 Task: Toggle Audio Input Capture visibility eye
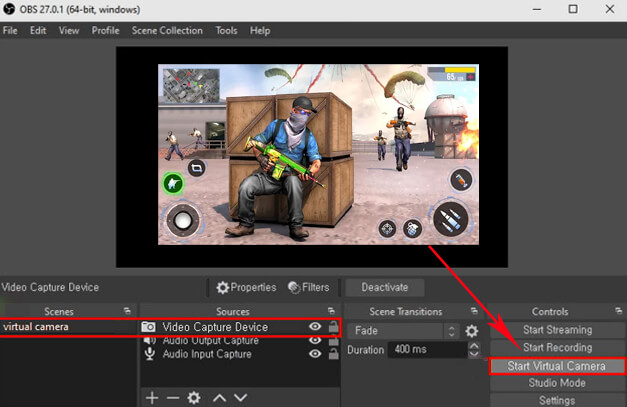315,354
